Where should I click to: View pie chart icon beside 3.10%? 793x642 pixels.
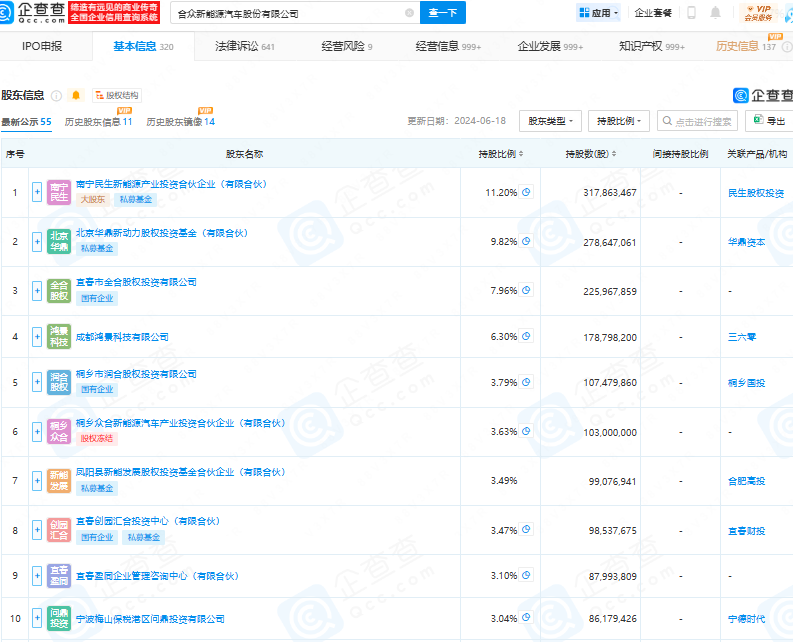click(526, 575)
